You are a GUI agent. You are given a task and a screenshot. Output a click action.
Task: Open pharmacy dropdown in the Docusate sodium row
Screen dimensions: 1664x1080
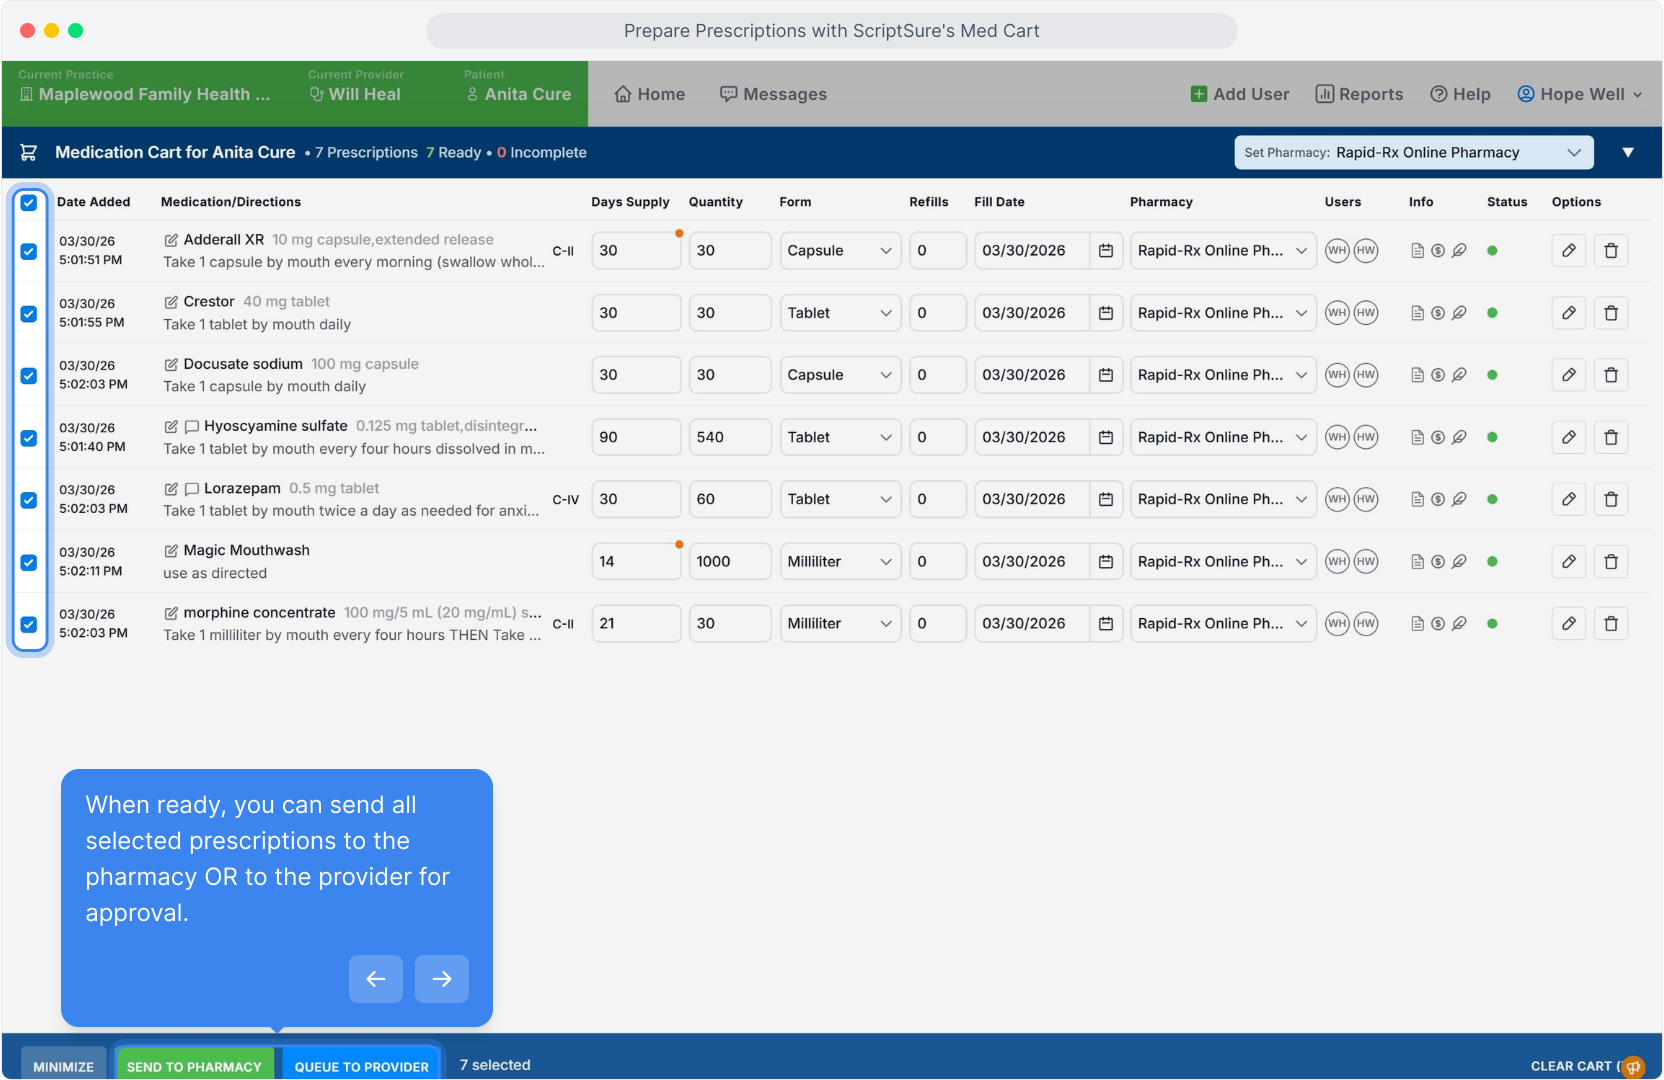click(1223, 375)
